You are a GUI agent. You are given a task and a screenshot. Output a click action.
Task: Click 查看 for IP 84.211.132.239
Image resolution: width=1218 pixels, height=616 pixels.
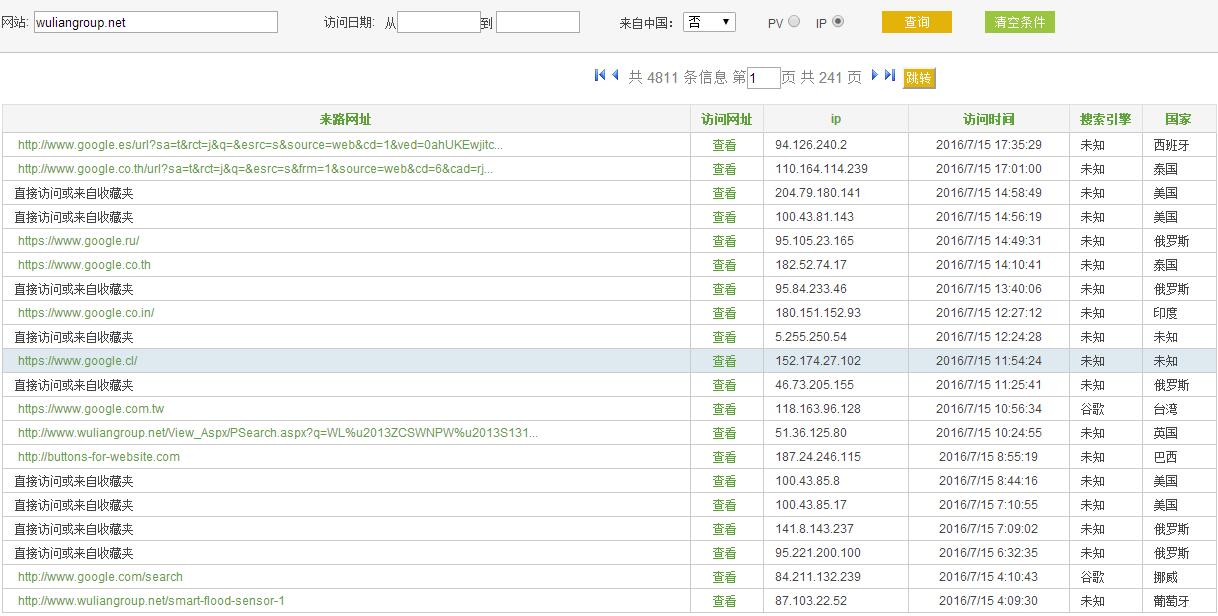(x=724, y=577)
